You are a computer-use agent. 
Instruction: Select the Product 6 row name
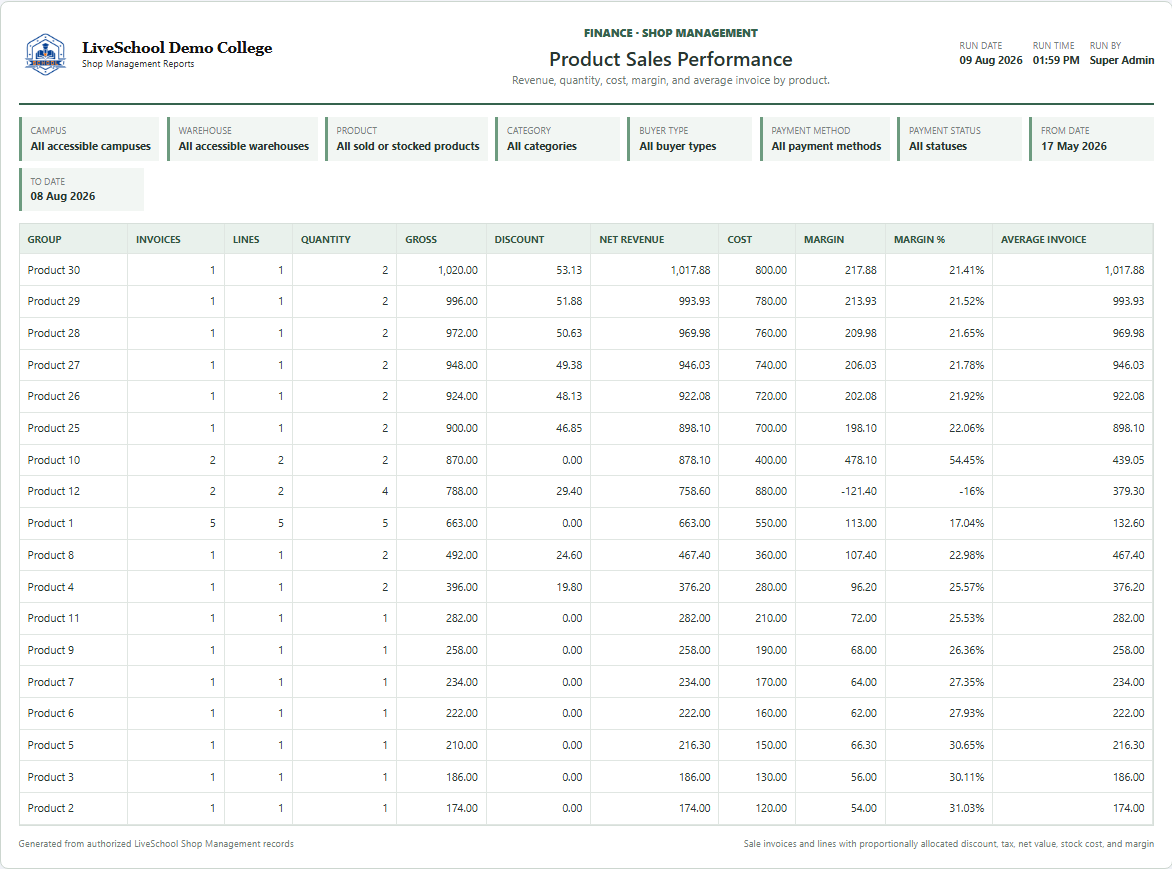(x=51, y=713)
